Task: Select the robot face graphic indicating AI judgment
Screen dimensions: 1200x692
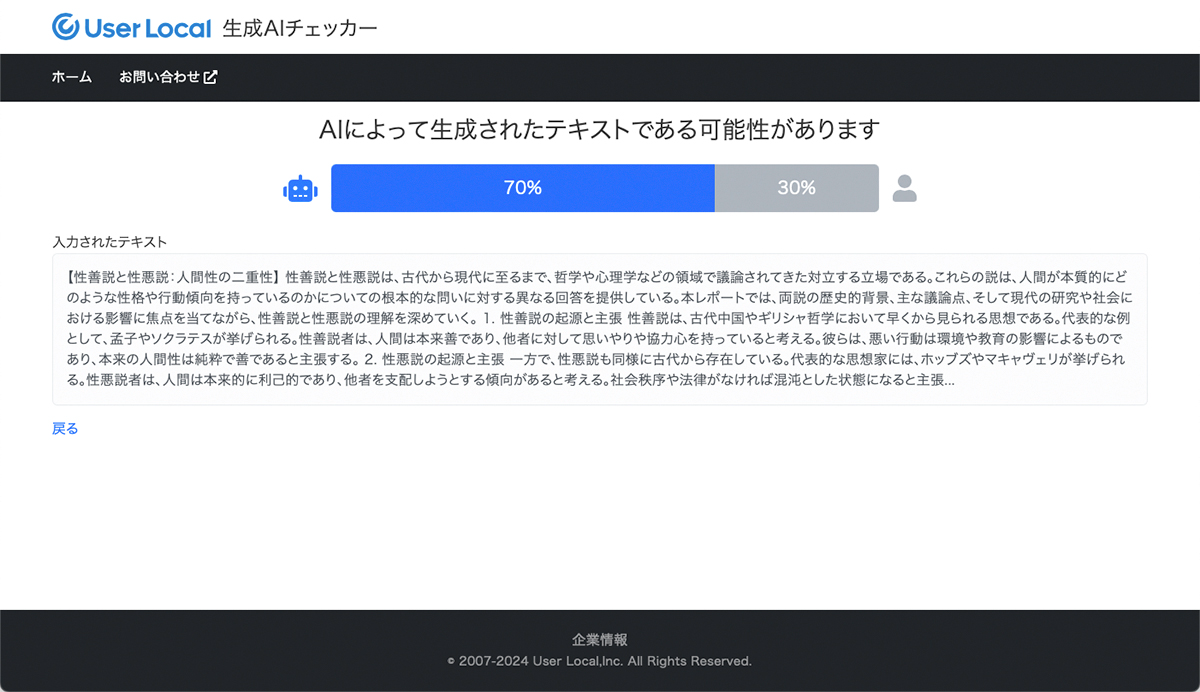Action: click(299, 188)
